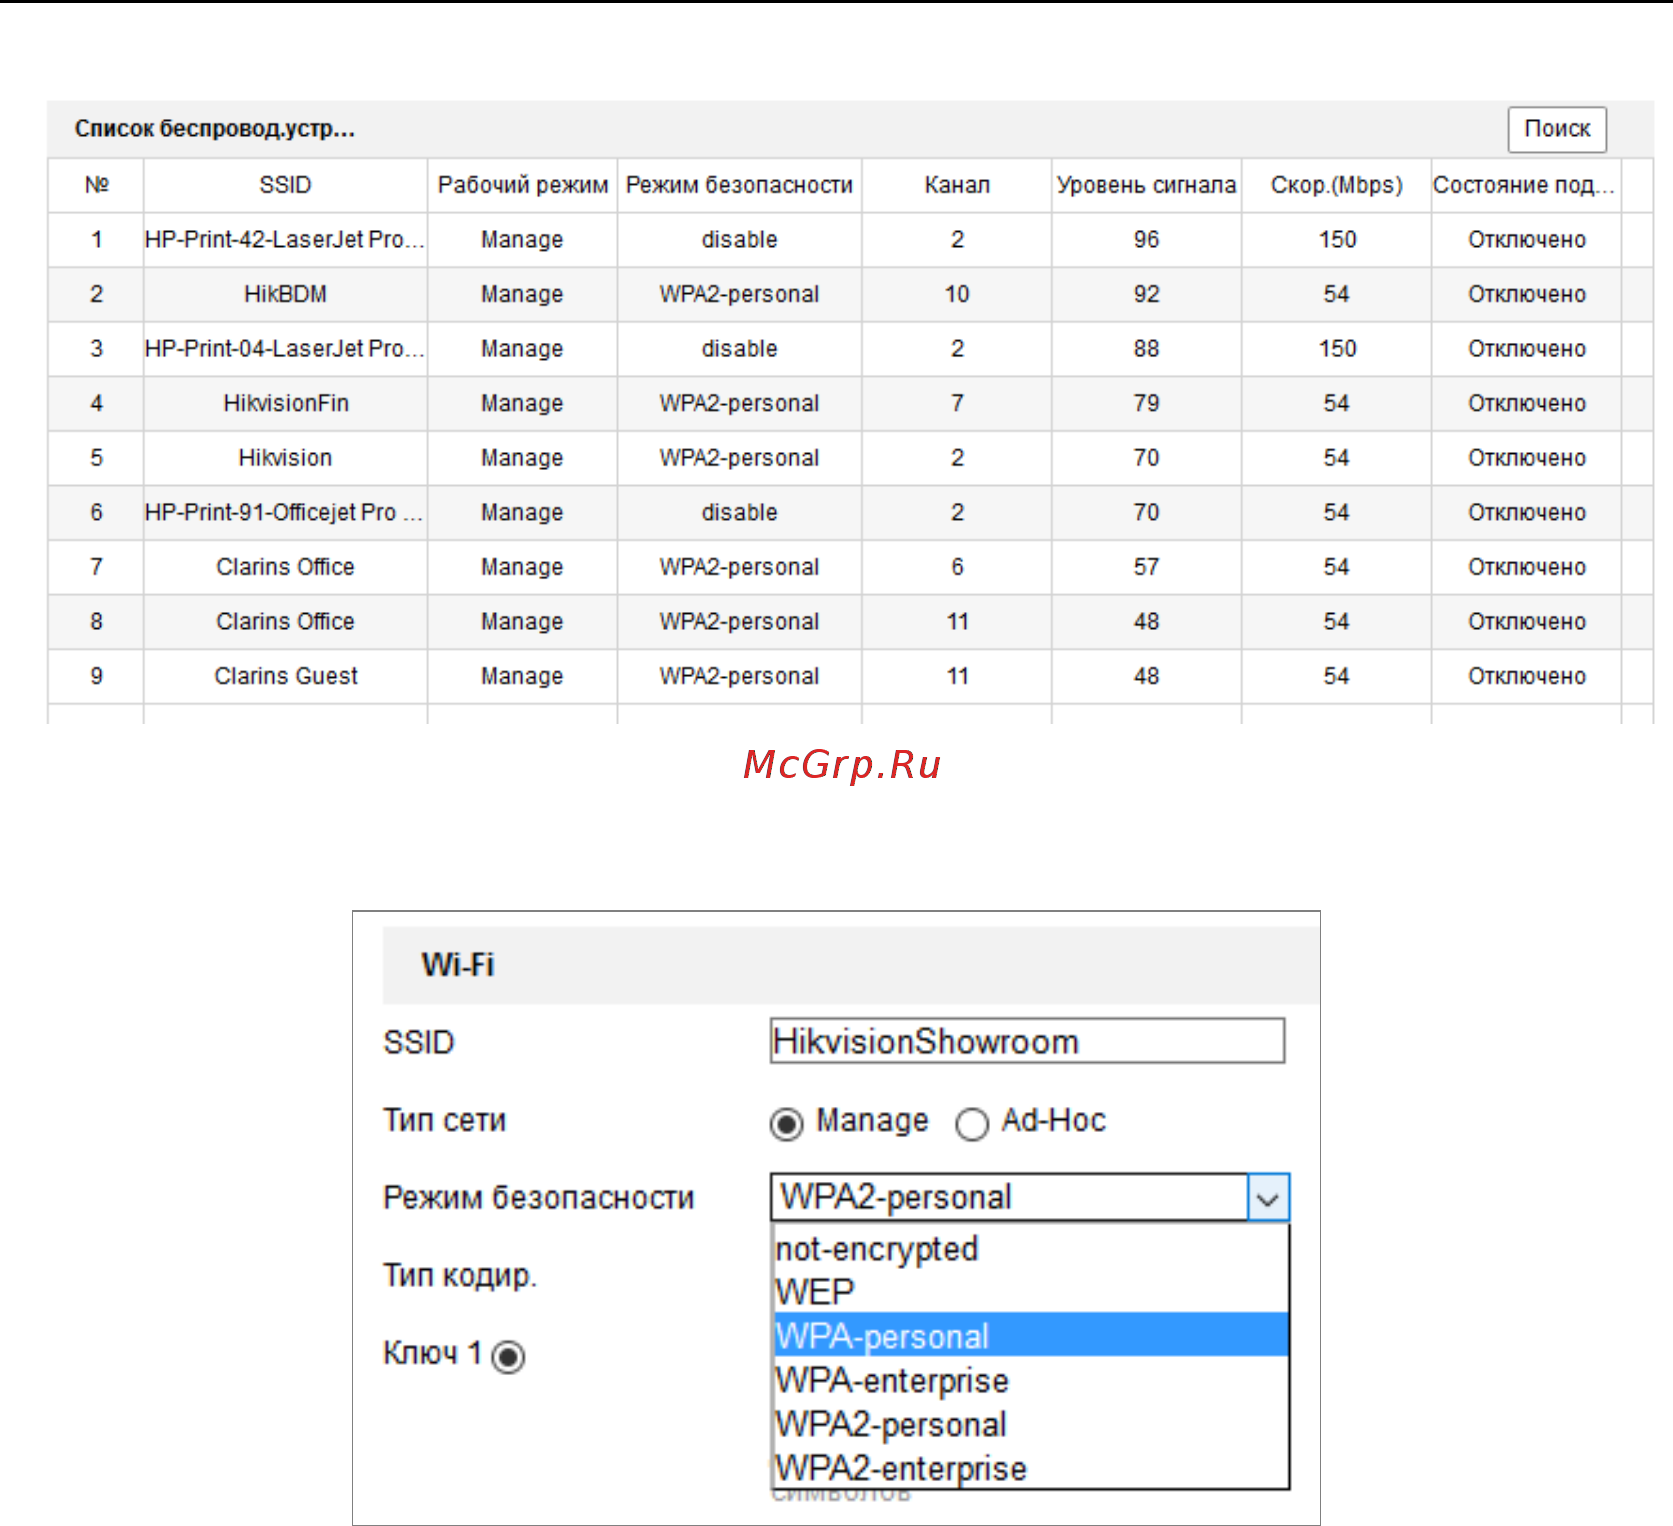Click the SSID column header
The height and width of the screenshot is (1526, 1673).
coord(285,185)
